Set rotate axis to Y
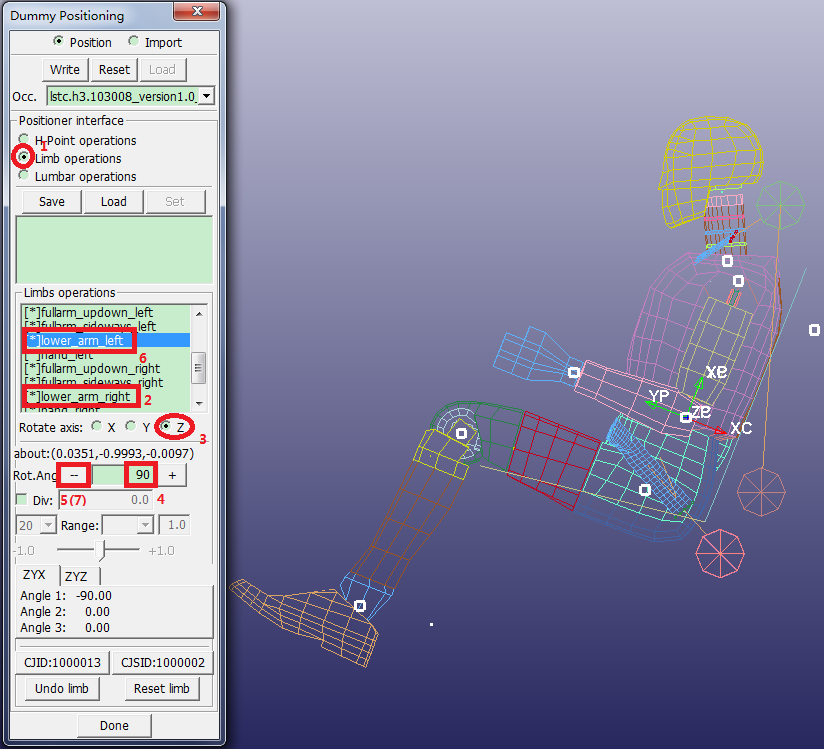Viewport: 824px width, 749px height. coord(131,426)
